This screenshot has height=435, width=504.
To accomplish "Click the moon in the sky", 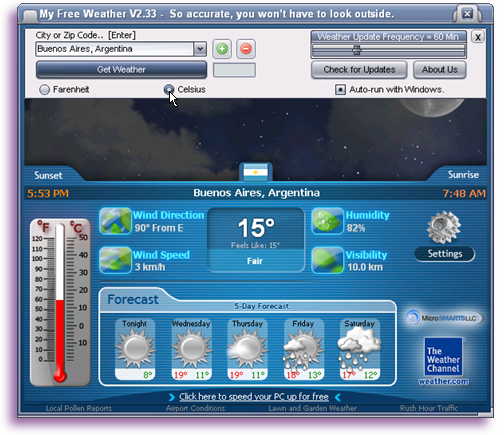I will 431,107.
